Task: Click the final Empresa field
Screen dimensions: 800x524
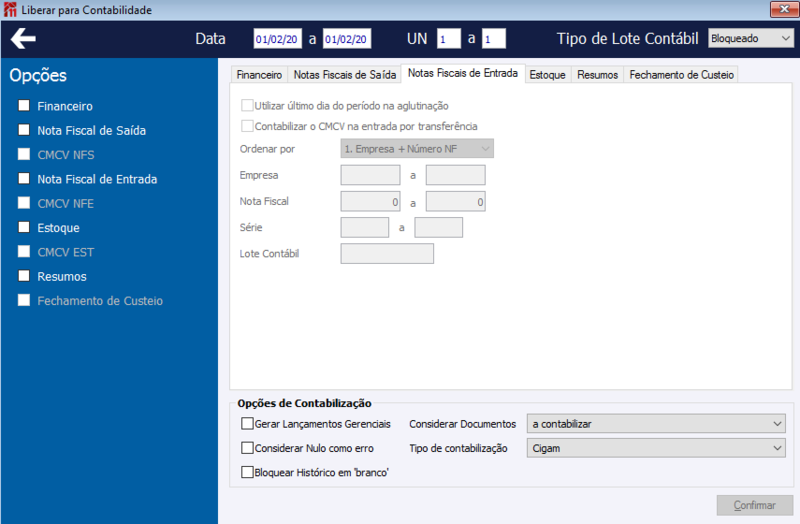Action: (456, 175)
